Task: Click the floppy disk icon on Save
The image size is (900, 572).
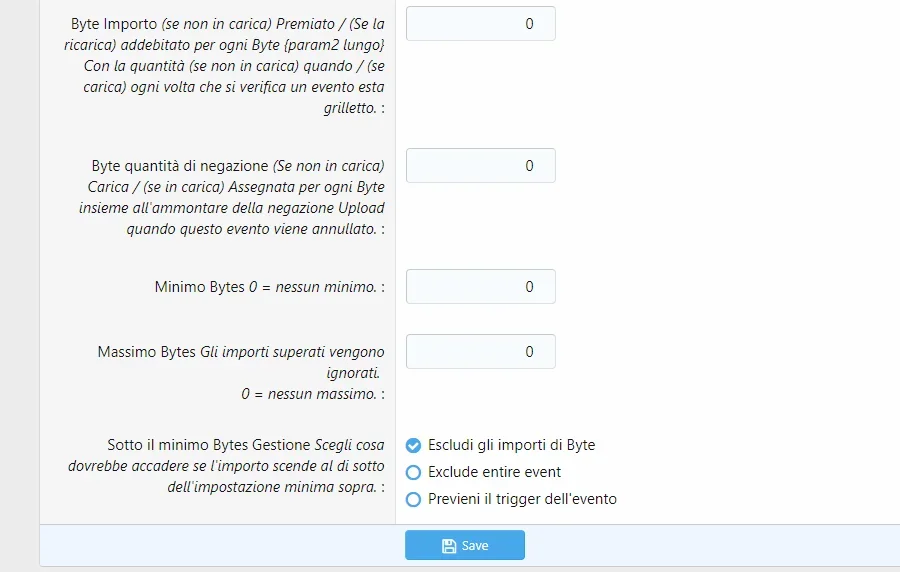Action: click(x=449, y=546)
